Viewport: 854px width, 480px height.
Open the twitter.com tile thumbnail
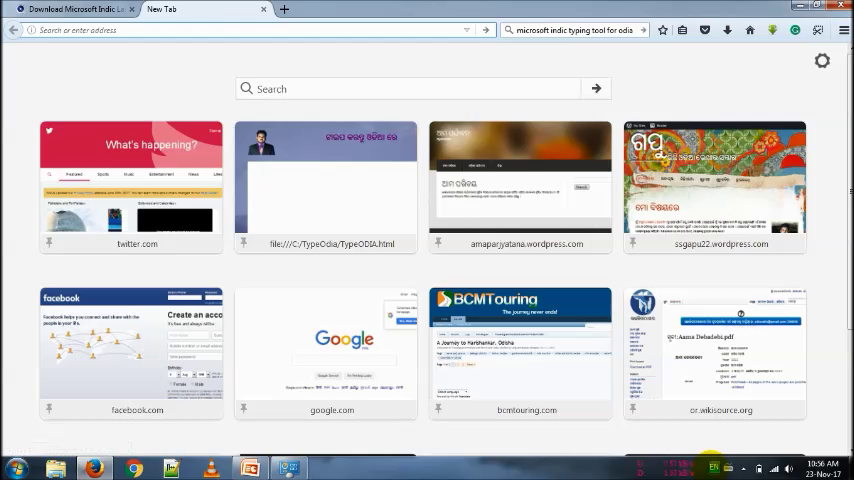131,178
